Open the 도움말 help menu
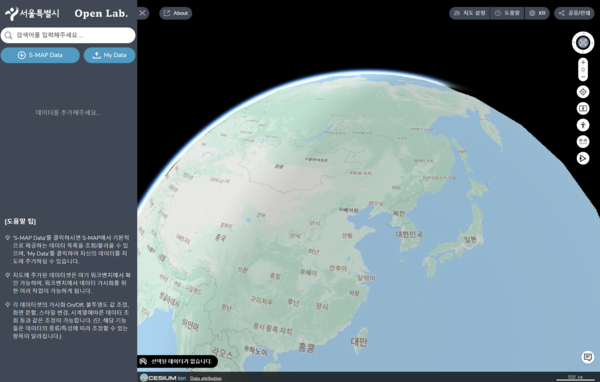This screenshot has width=600, height=382. (507, 13)
